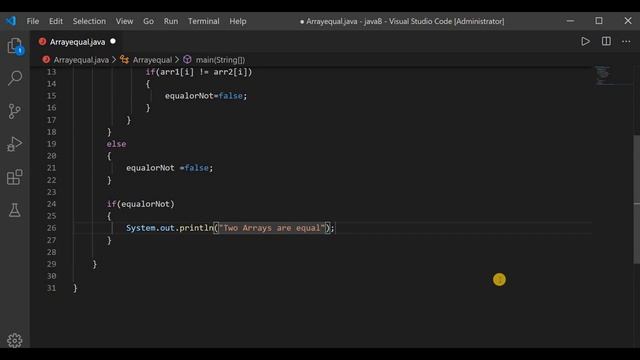The height and width of the screenshot is (360, 640).
Task: Open the Testing flask icon
Action: pyautogui.click(x=15, y=210)
